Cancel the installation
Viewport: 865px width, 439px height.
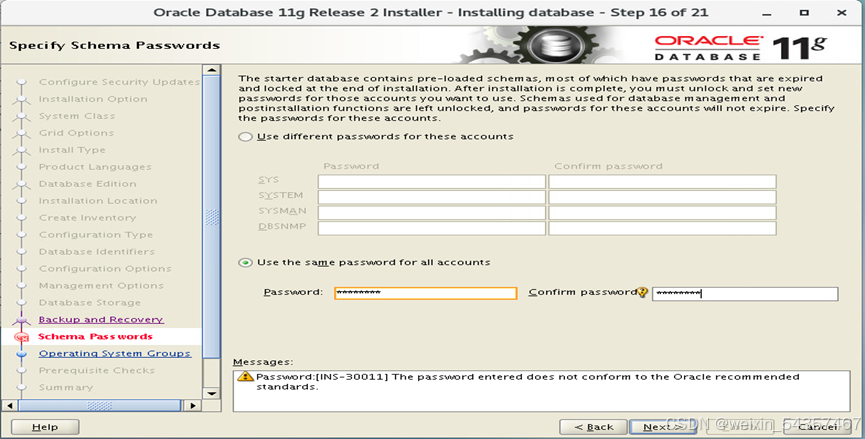pyautogui.click(x=816, y=427)
